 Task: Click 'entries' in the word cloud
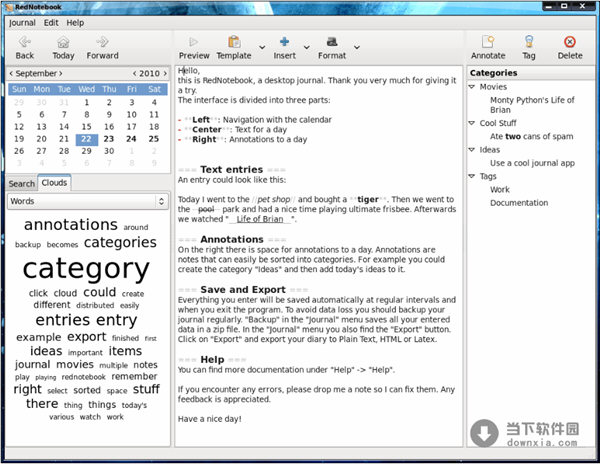tap(63, 320)
